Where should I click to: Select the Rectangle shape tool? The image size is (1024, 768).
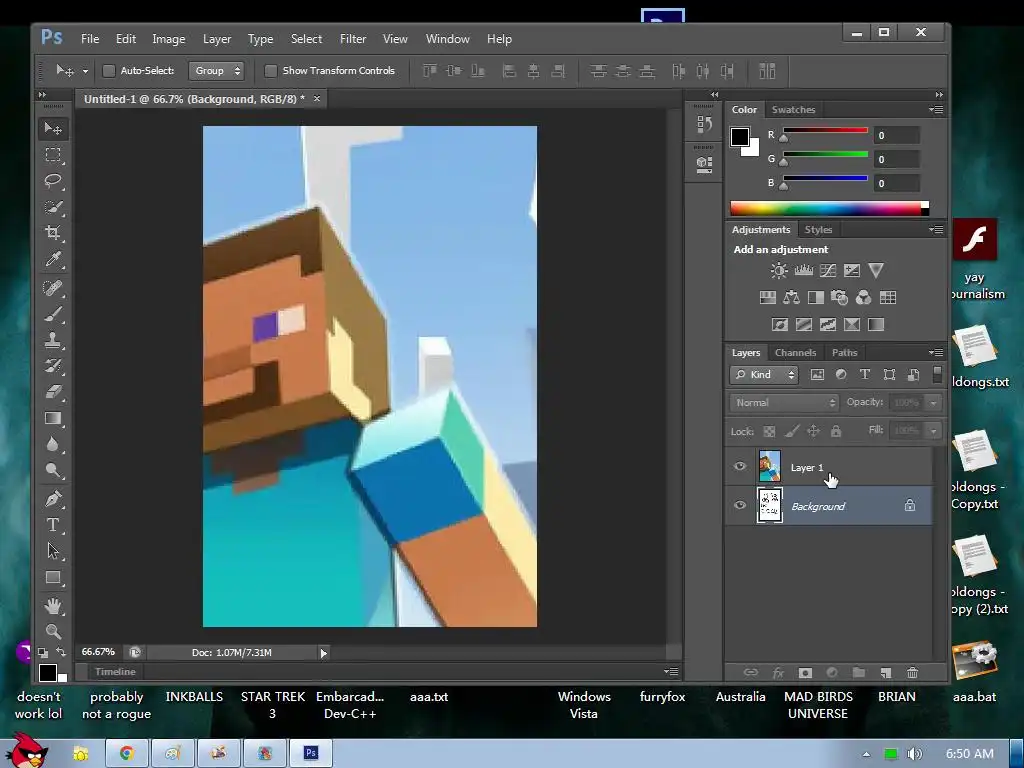53,578
